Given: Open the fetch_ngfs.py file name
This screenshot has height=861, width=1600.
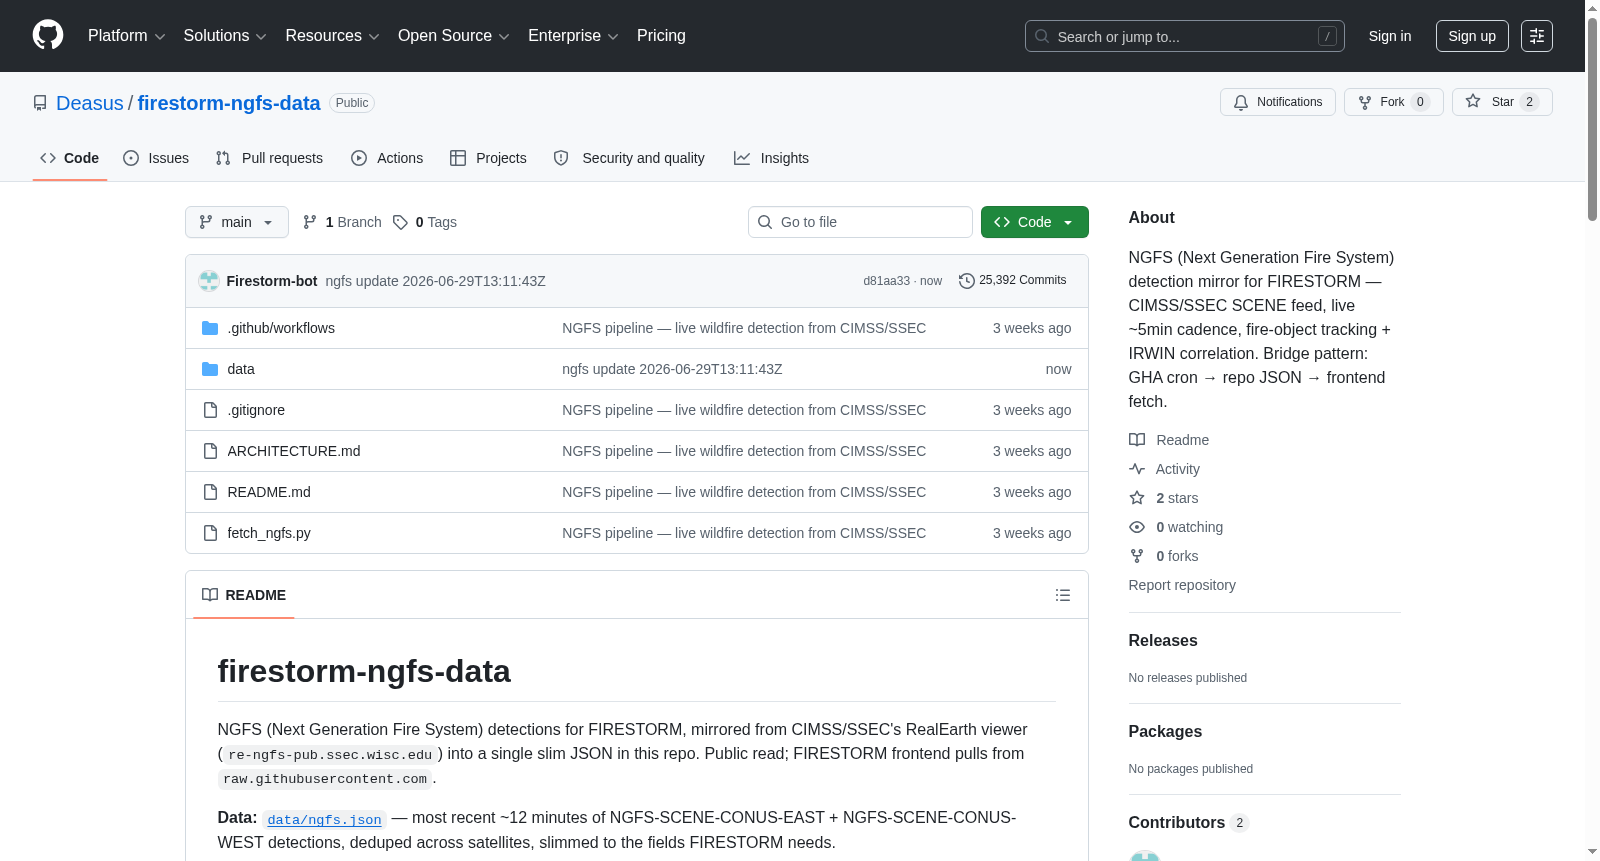Looking at the screenshot, I should pyautogui.click(x=269, y=533).
